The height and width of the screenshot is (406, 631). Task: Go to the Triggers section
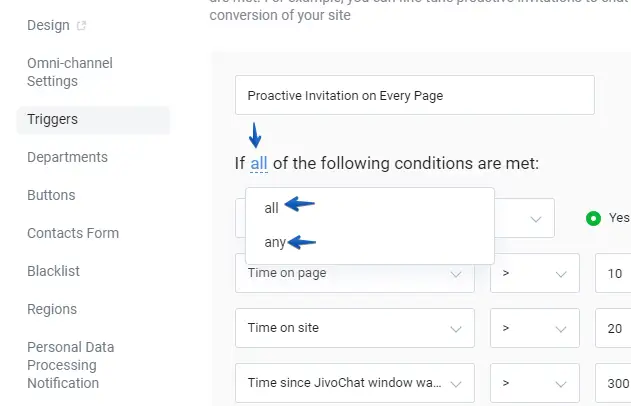pyautogui.click(x=52, y=119)
